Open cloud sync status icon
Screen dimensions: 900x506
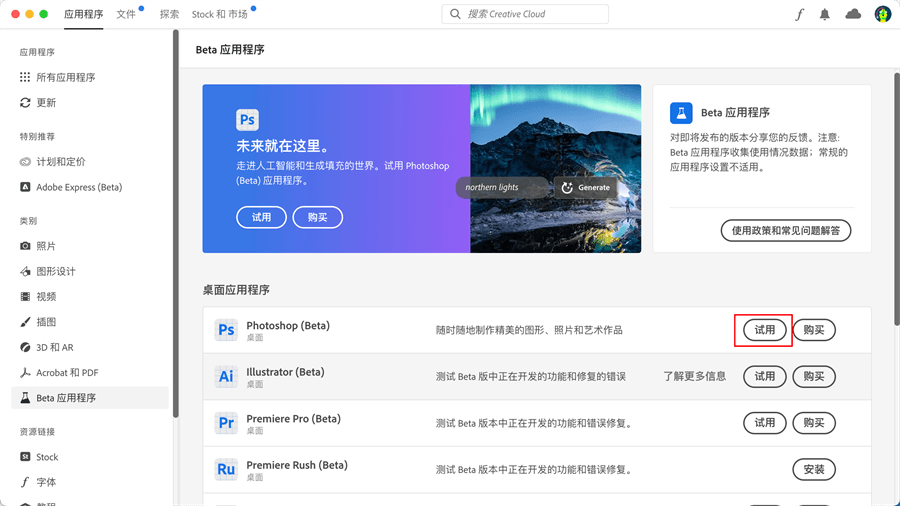coord(853,14)
